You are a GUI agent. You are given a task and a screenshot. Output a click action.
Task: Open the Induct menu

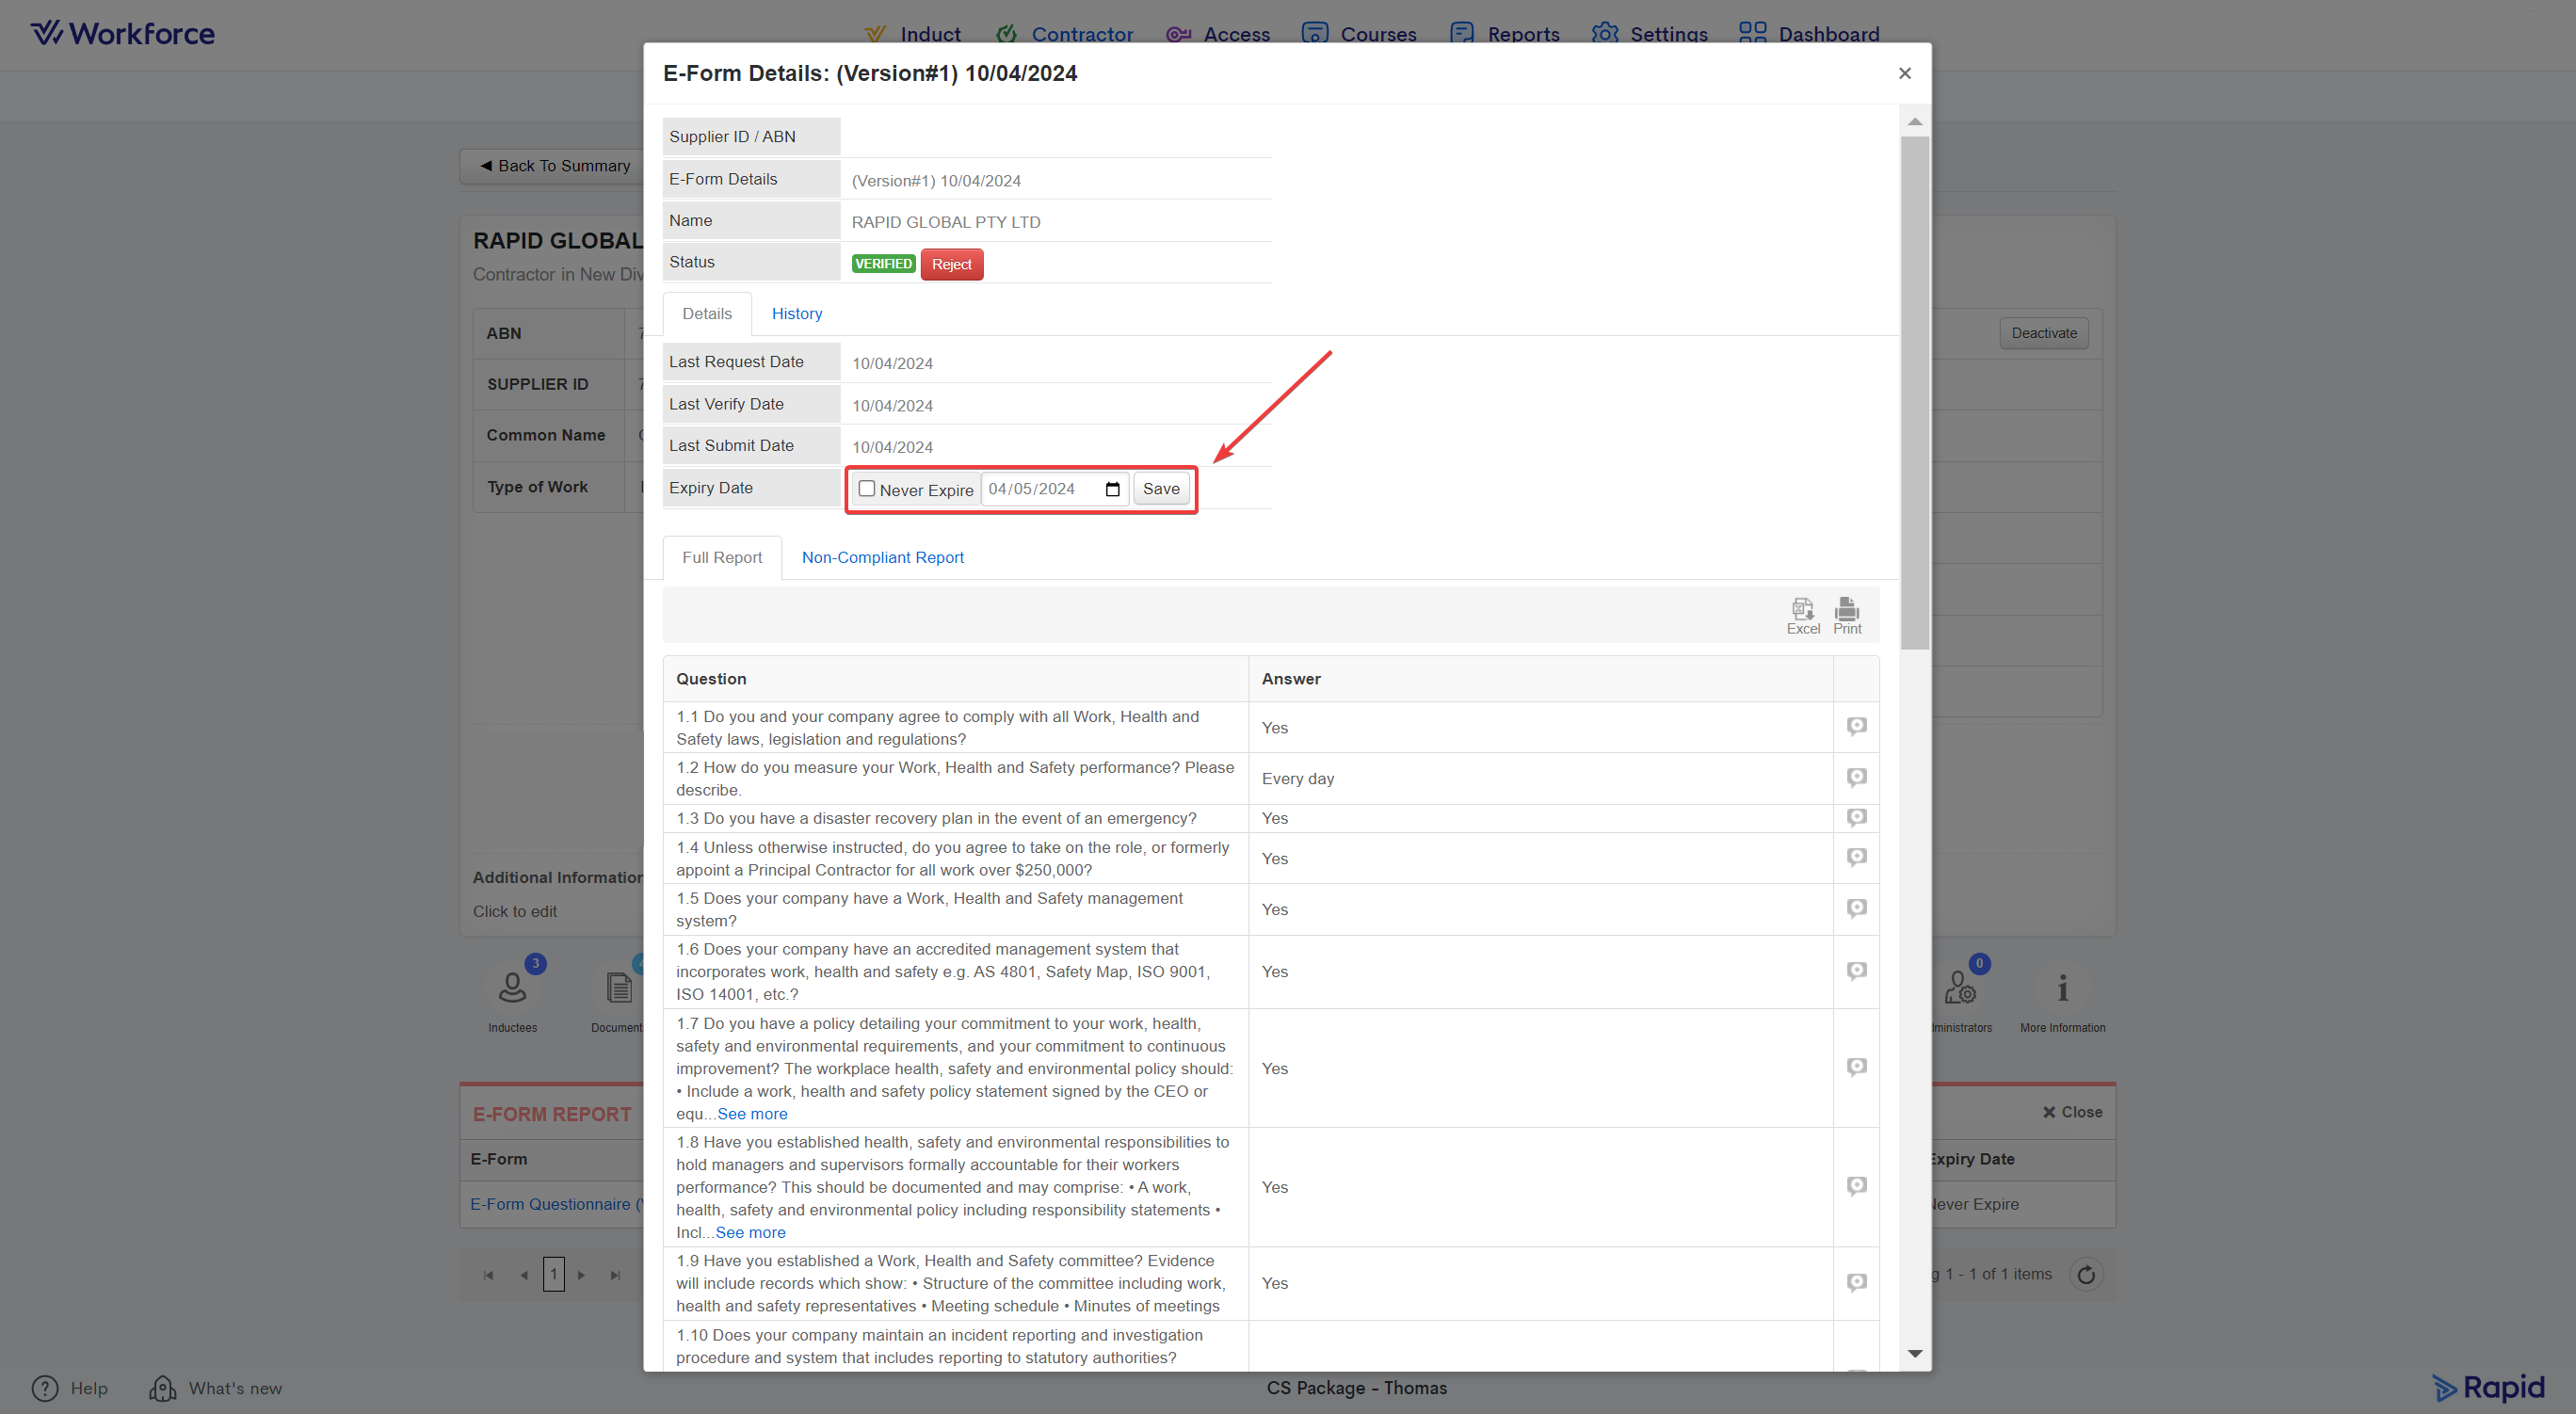tap(911, 34)
